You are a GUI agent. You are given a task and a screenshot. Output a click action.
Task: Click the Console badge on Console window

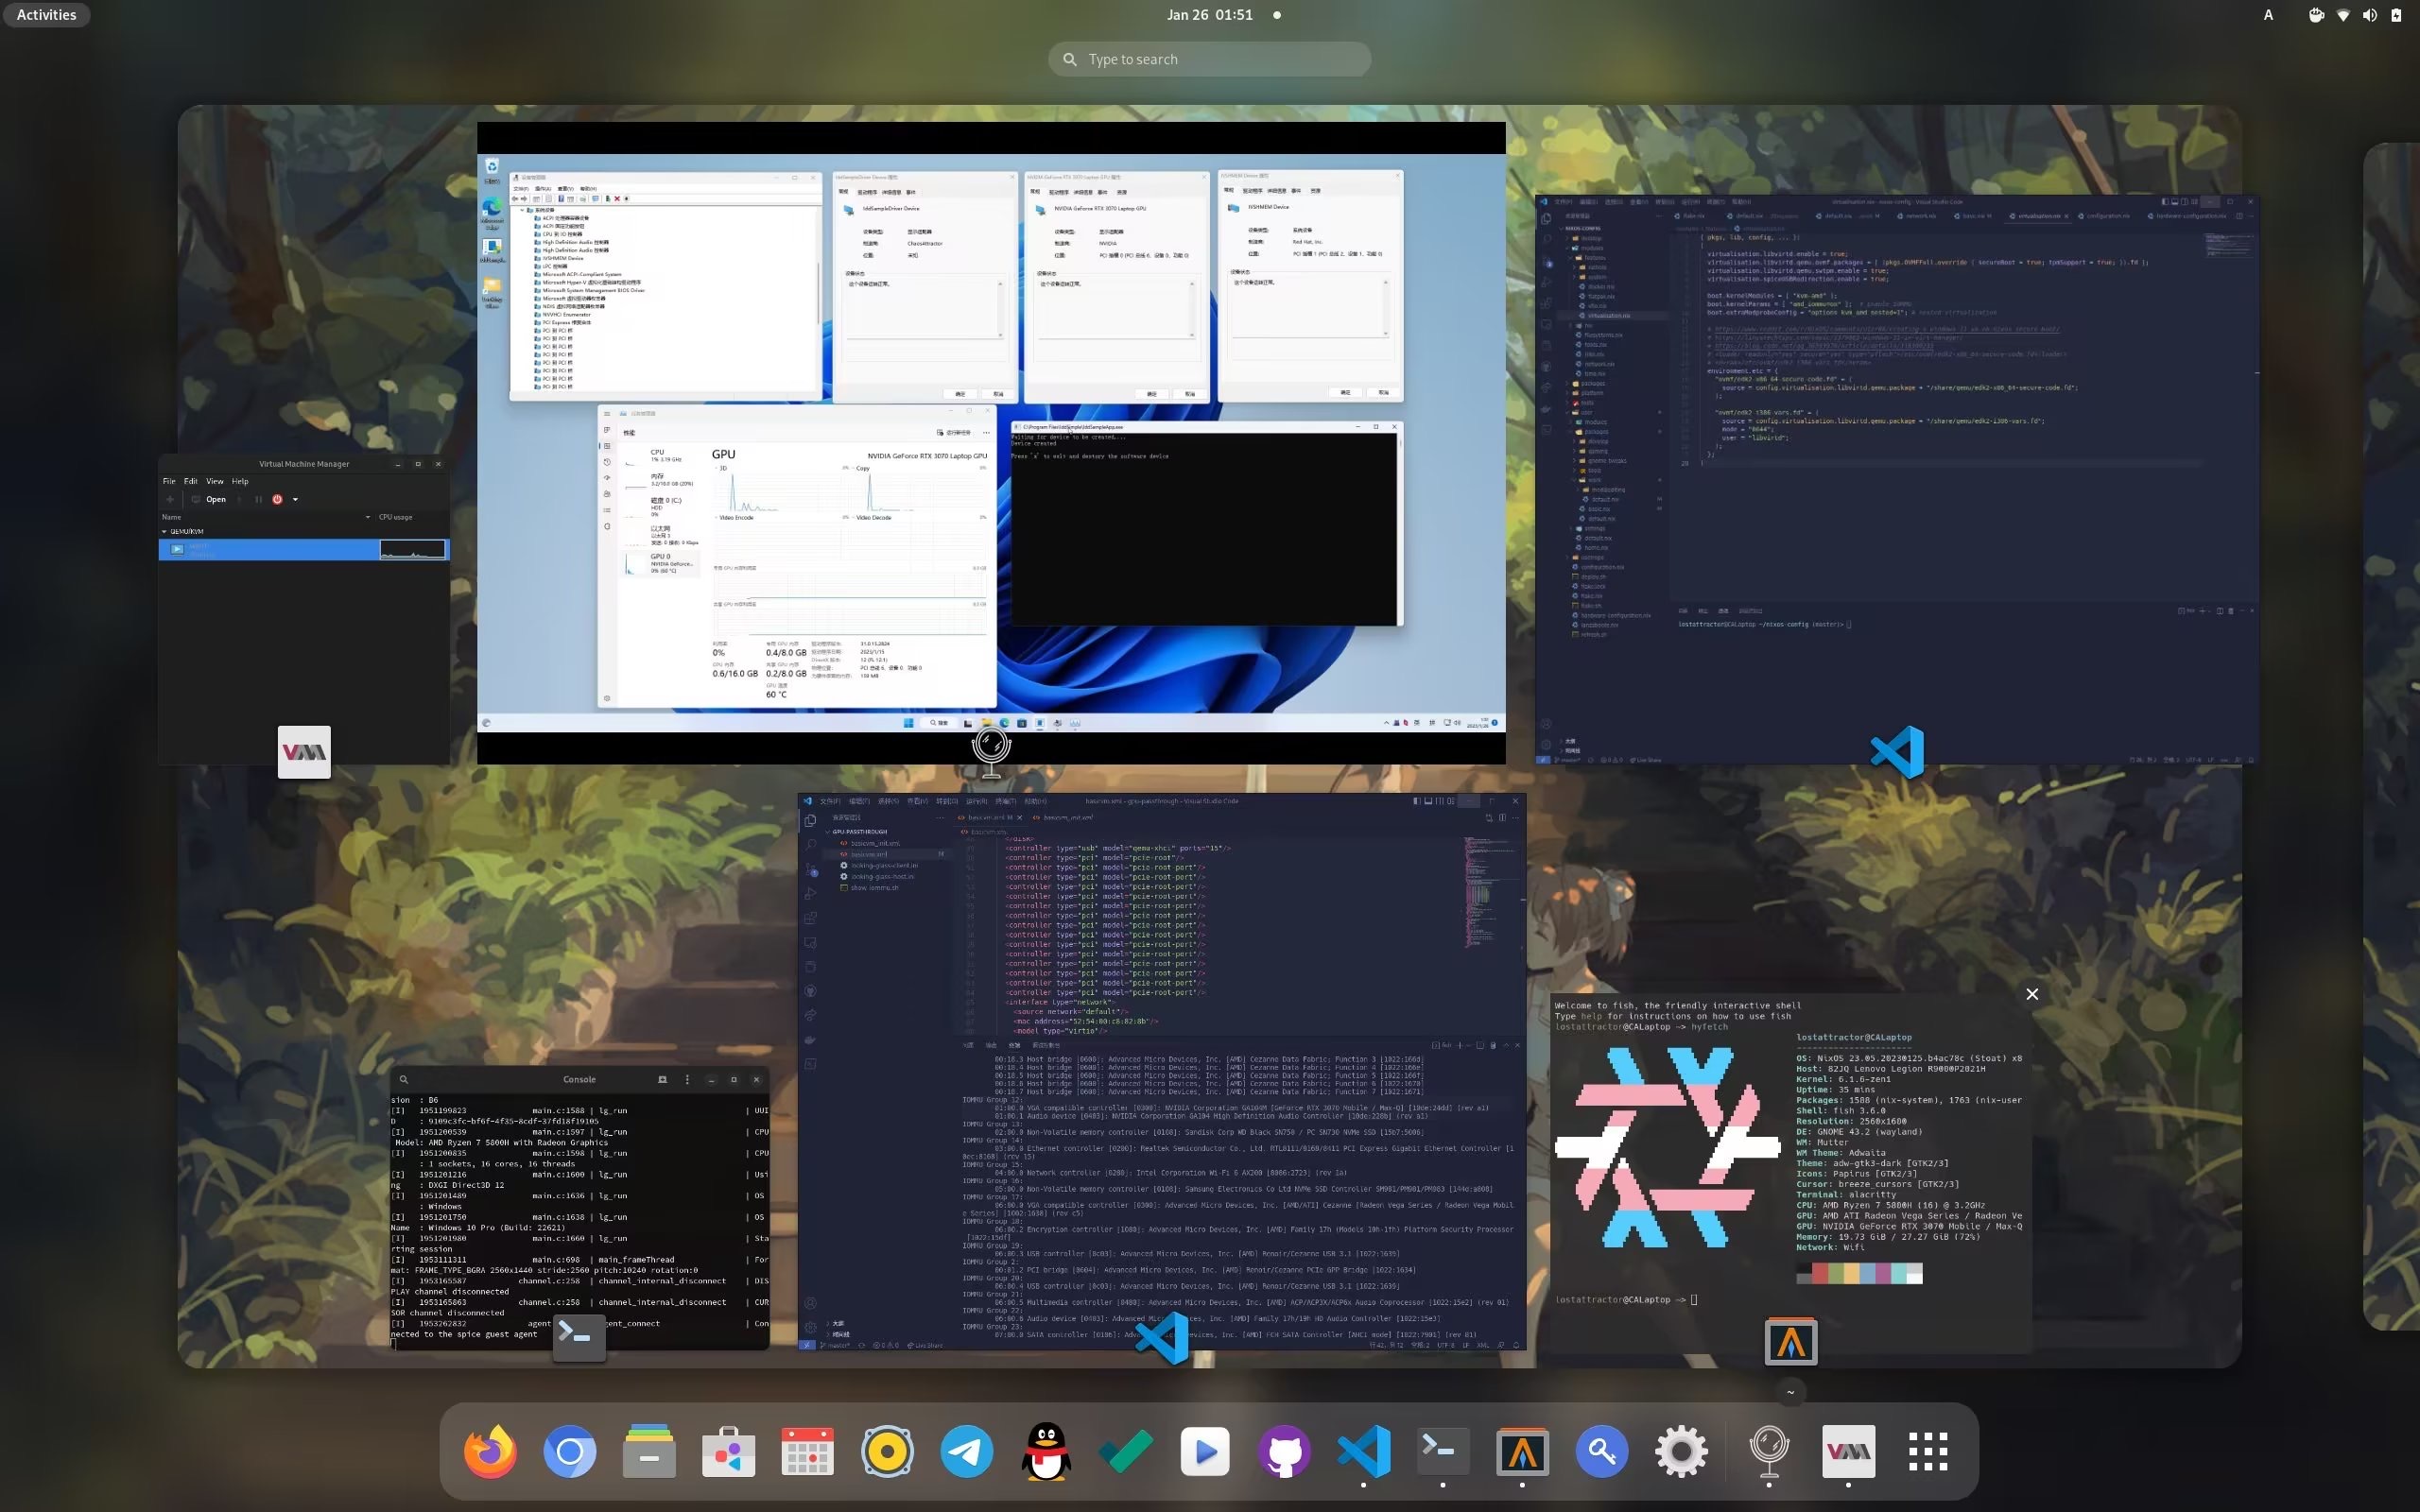pos(580,1338)
